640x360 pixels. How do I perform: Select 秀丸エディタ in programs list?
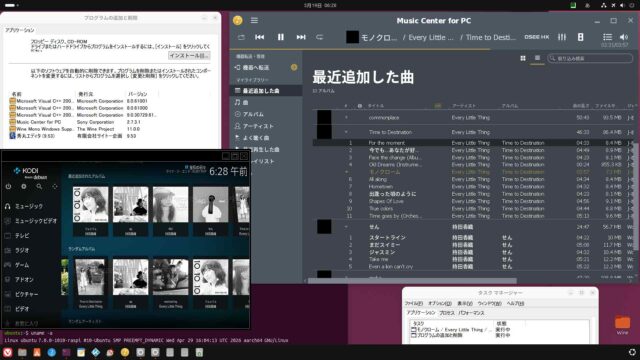pos(82,136)
